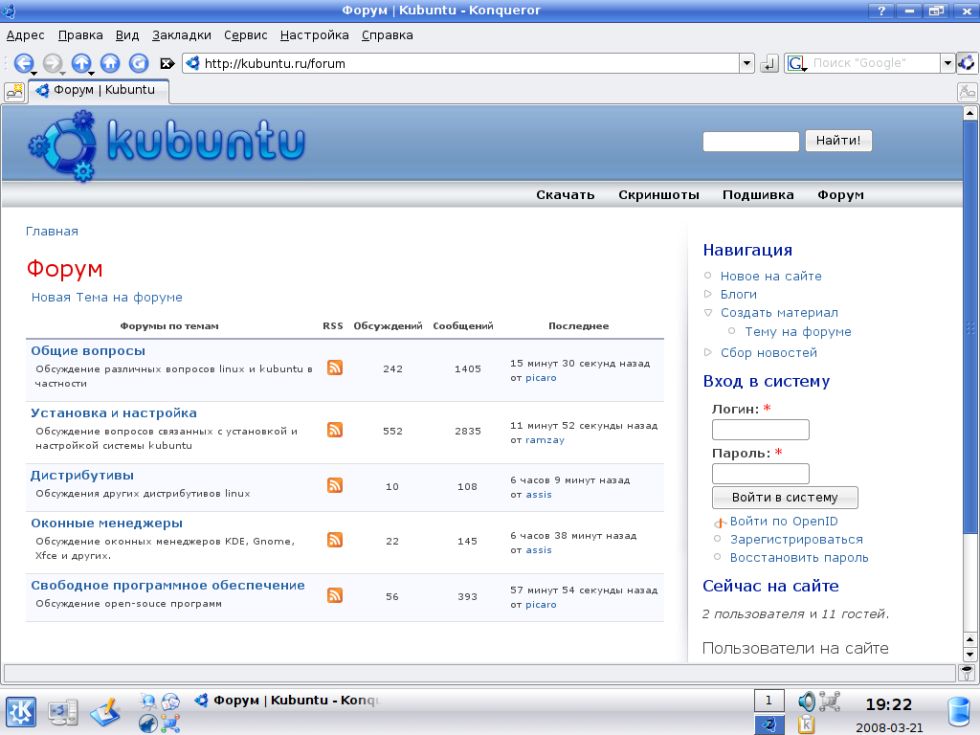Go back with the Back arrow button
The width and height of the screenshot is (980, 735).
(24, 63)
